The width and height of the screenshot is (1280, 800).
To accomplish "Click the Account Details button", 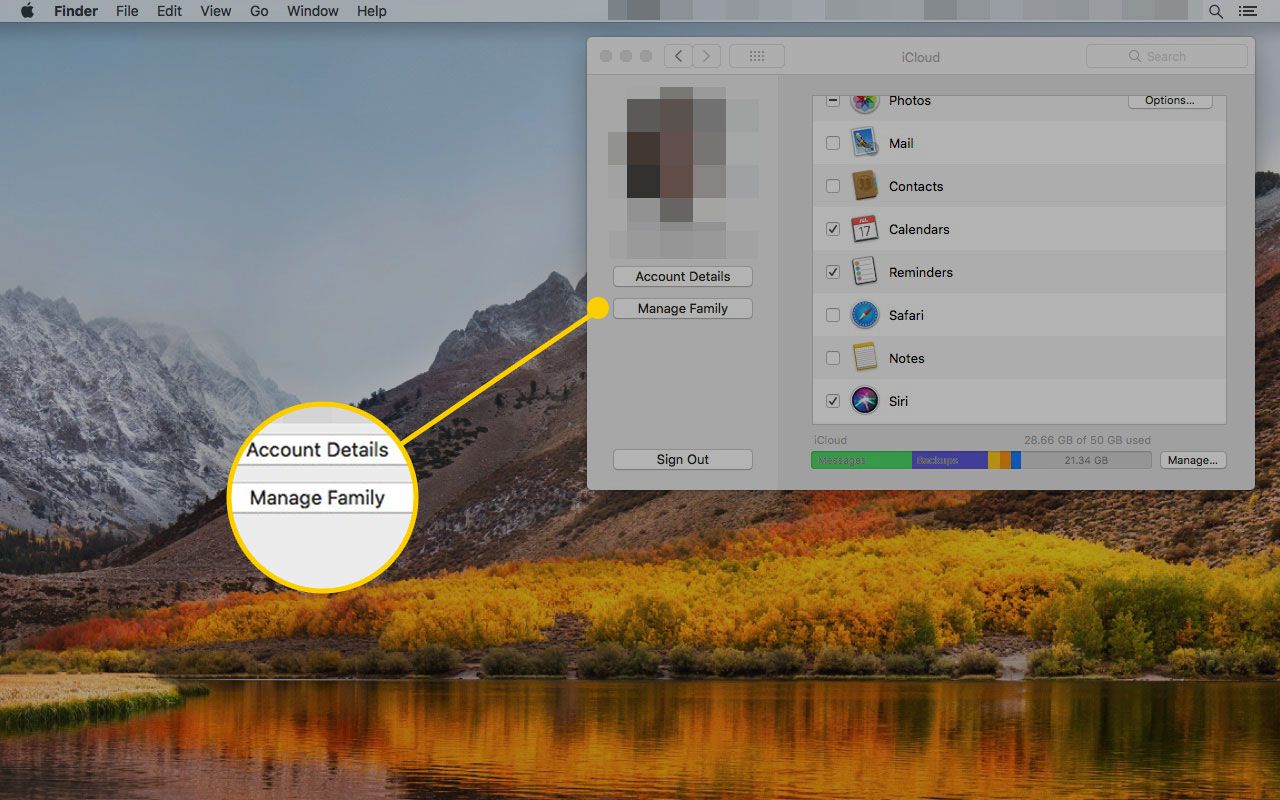I will click(683, 276).
